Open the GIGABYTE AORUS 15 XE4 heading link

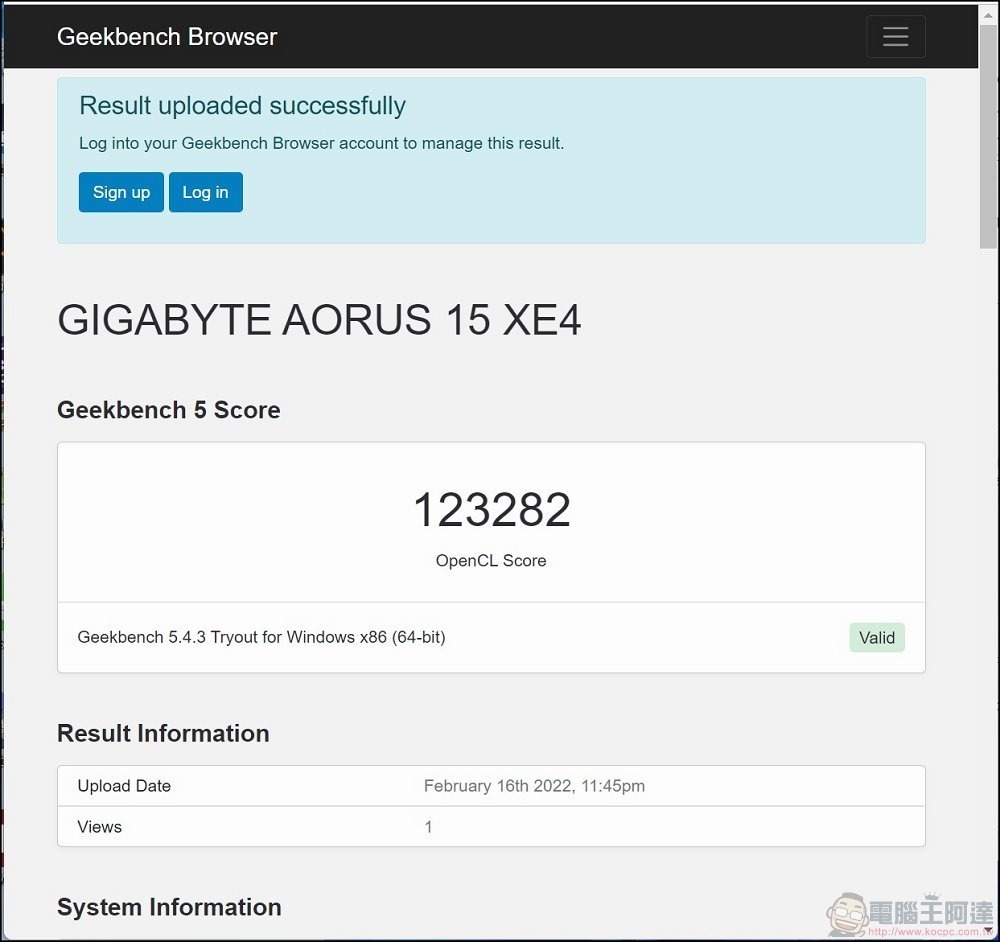320,320
